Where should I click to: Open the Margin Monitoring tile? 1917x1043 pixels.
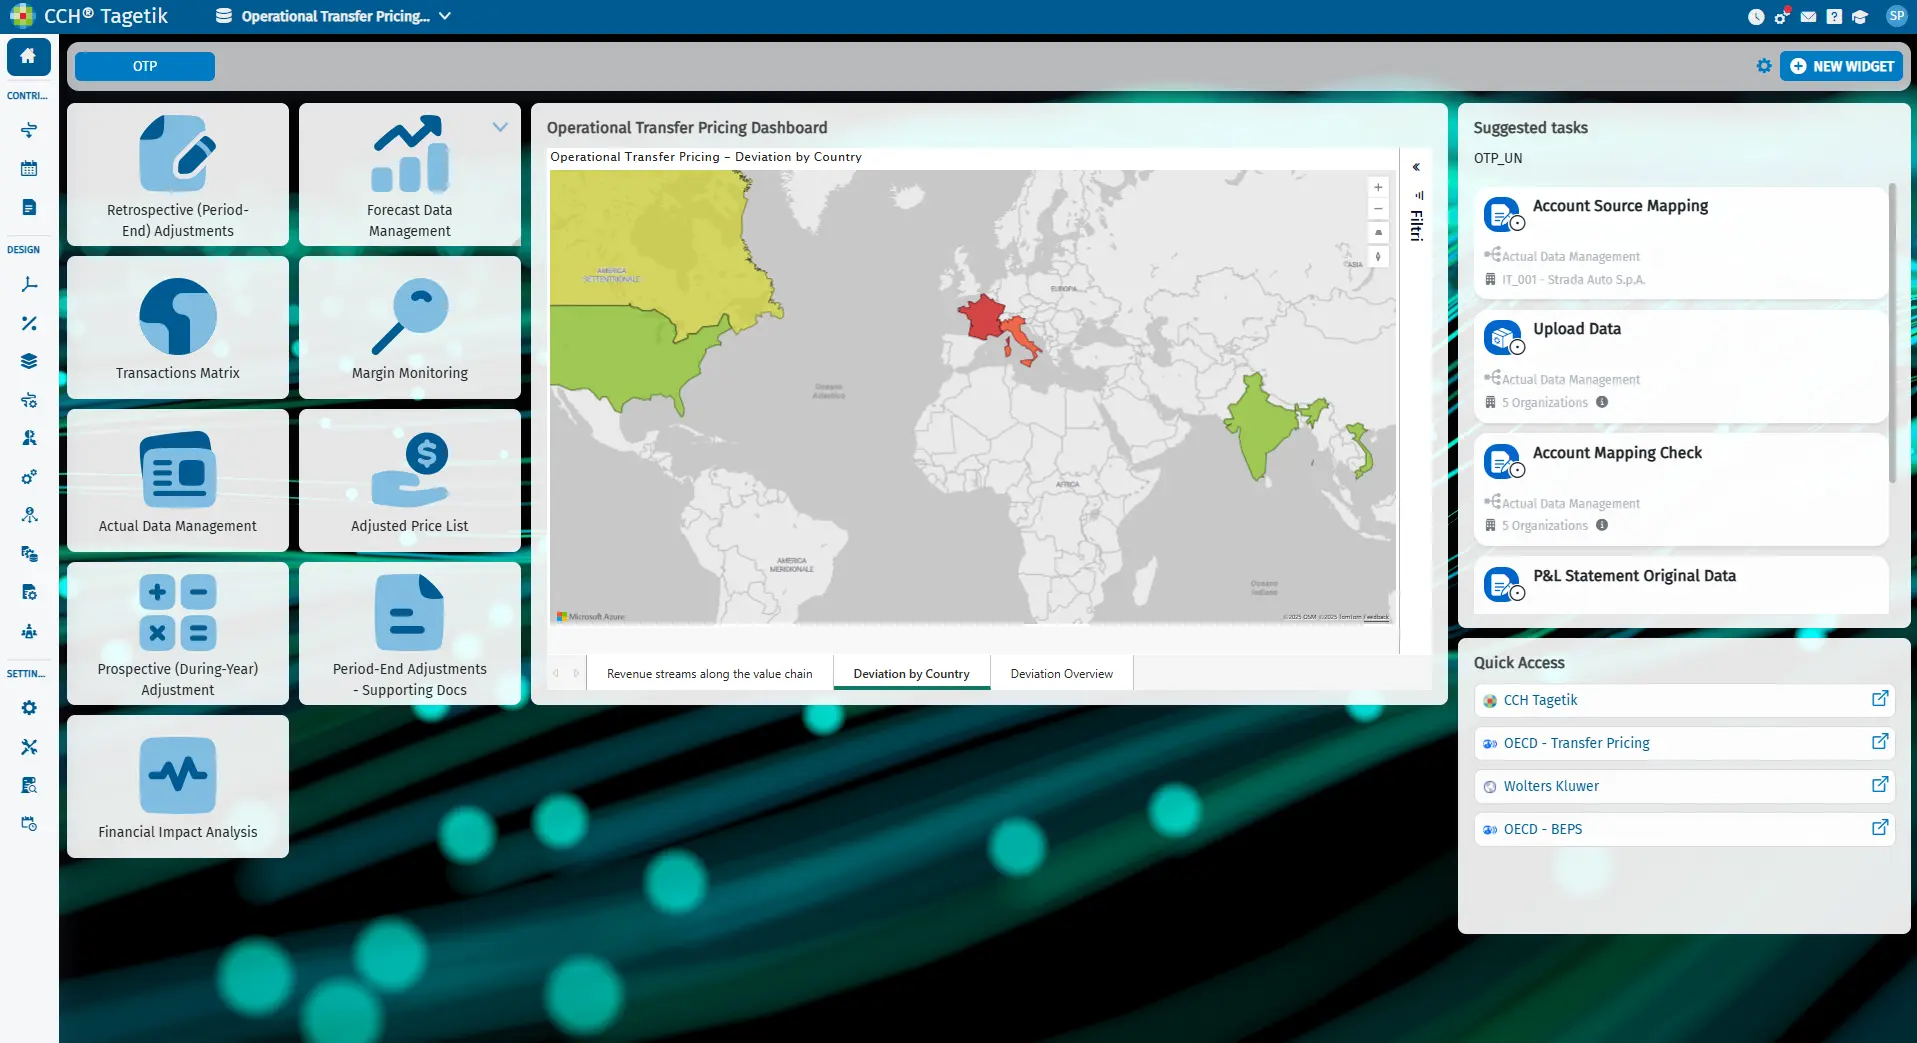(409, 328)
